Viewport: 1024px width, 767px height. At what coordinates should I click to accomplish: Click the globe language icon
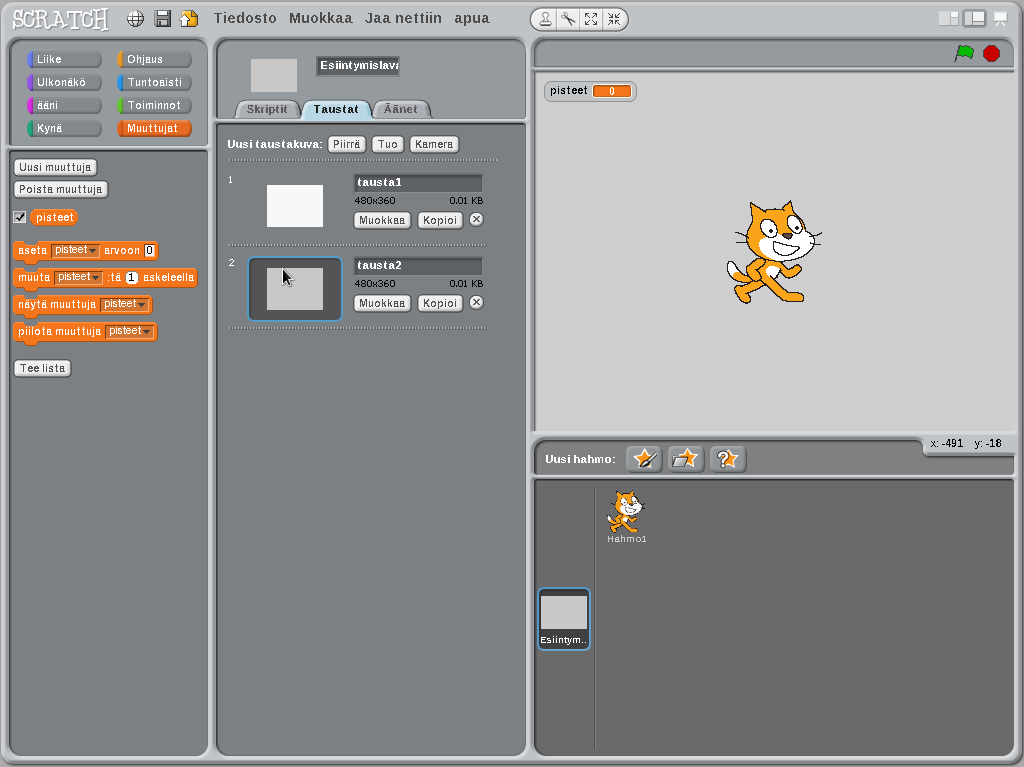(135, 19)
